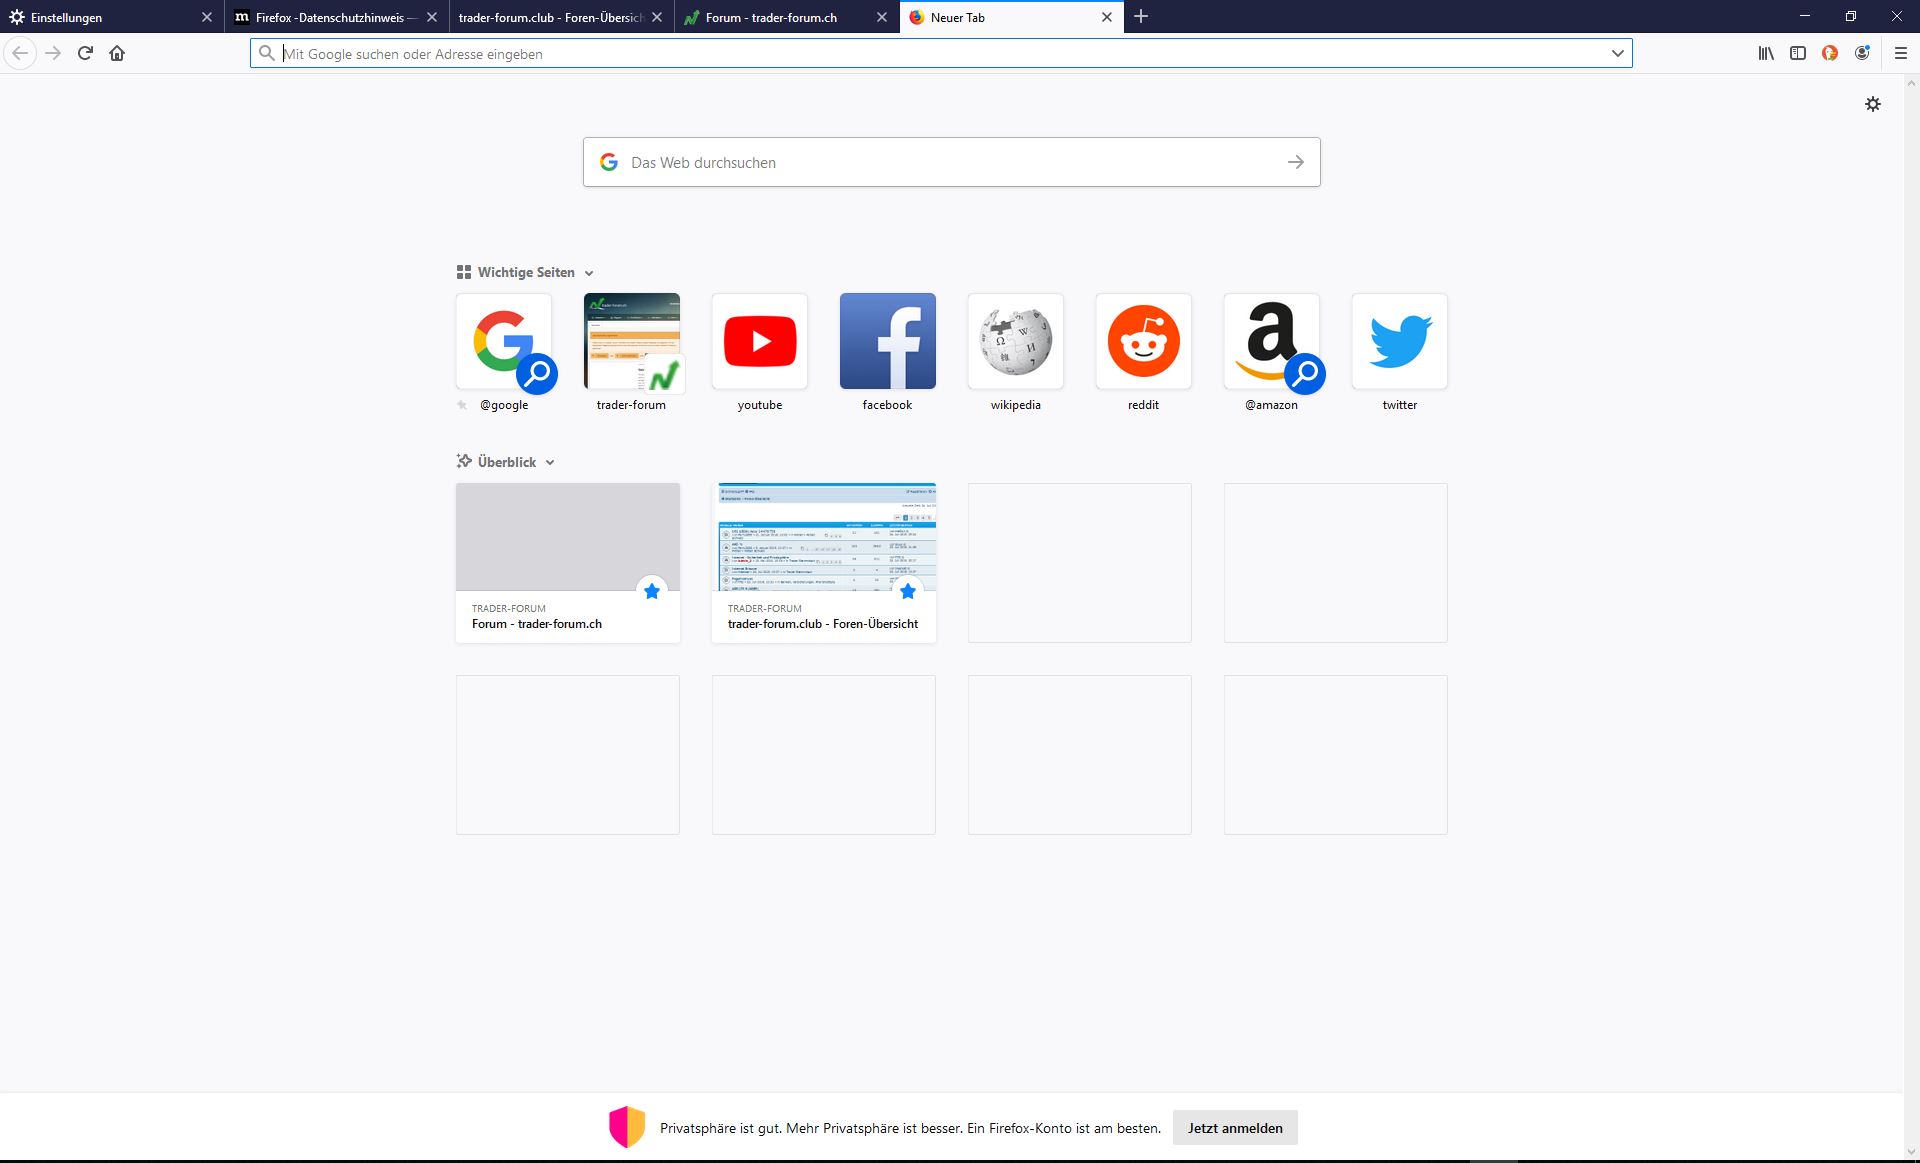The width and height of the screenshot is (1920, 1163).
Task: Click the Firefox account avatar icon
Action: click(x=1862, y=53)
